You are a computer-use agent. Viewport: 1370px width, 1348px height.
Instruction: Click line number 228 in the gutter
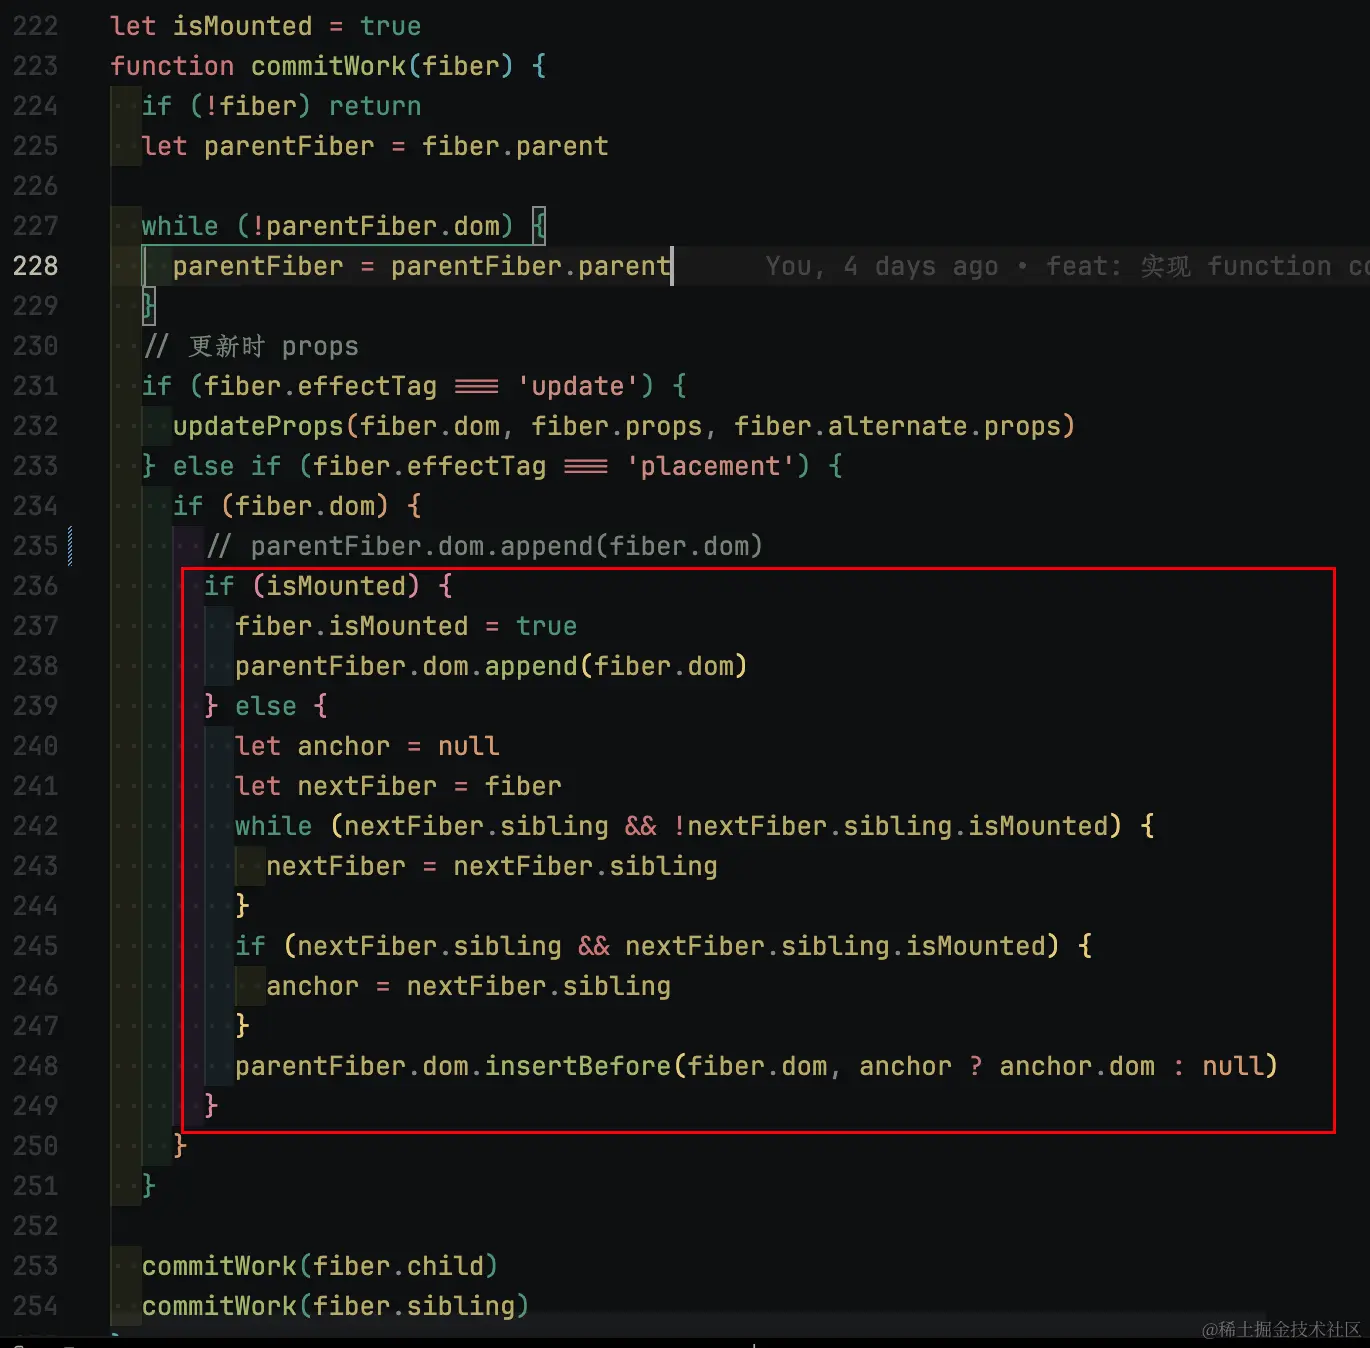(x=36, y=266)
